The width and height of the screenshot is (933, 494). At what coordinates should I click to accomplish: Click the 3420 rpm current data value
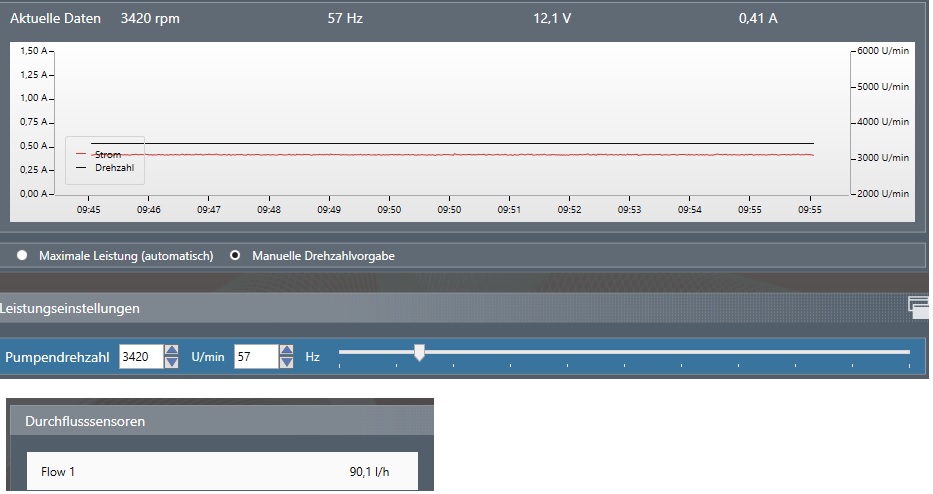click(150, 18)
